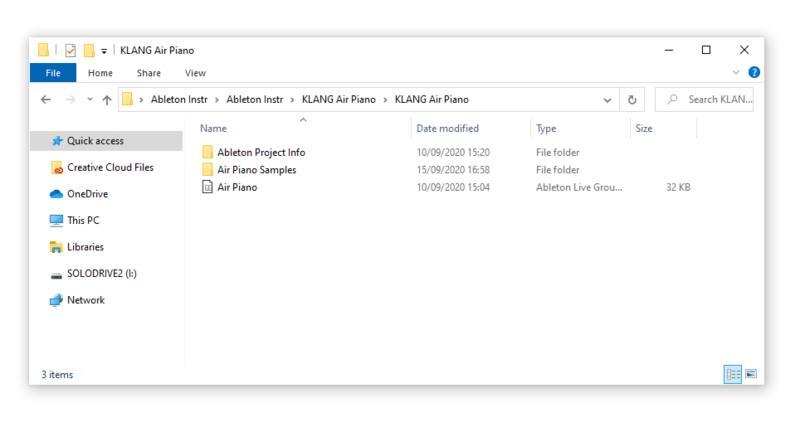Sort files by Date modified column
The height and width of the screenshot is (437, 800).
click(x=447, y=129)
